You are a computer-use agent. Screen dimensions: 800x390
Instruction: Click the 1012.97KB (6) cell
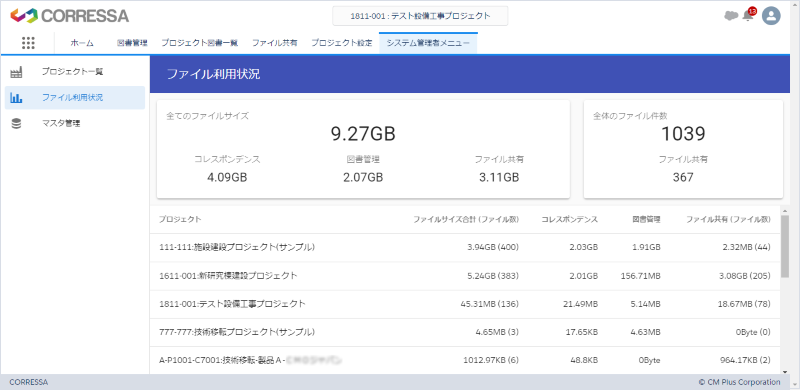click(491, 360)
